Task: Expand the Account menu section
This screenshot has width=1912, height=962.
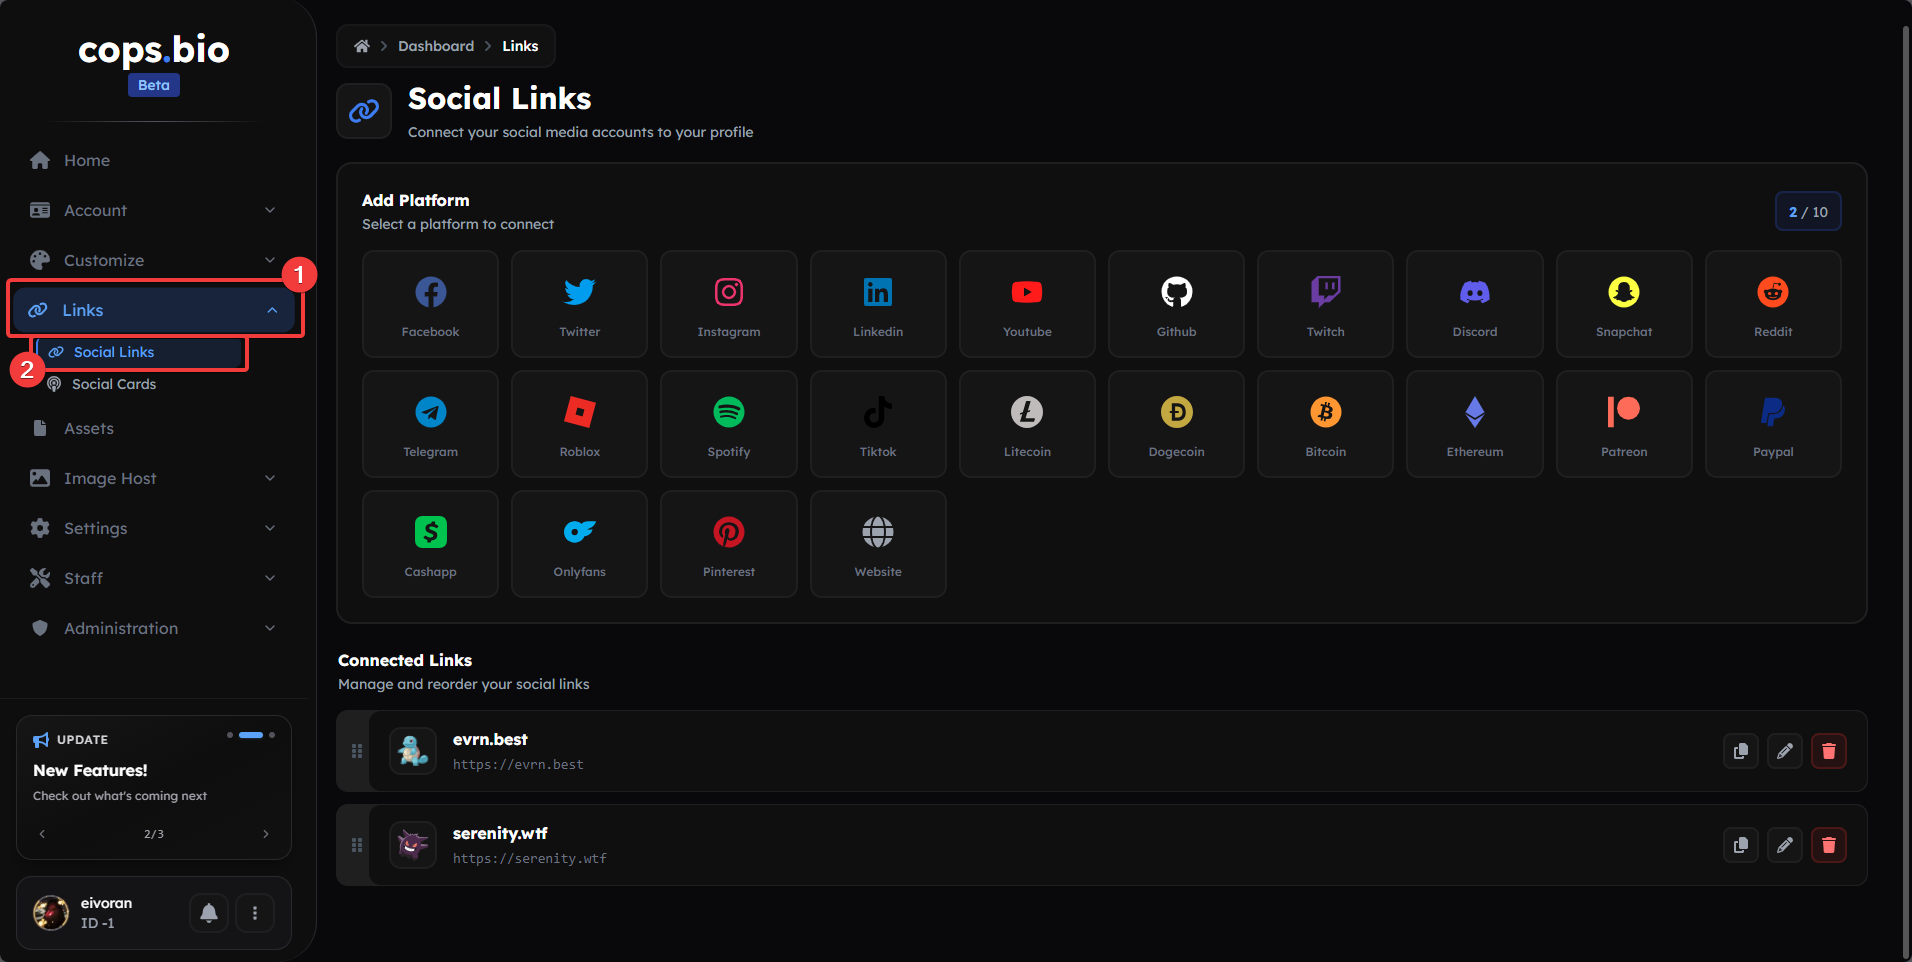Action: (153, 210)
